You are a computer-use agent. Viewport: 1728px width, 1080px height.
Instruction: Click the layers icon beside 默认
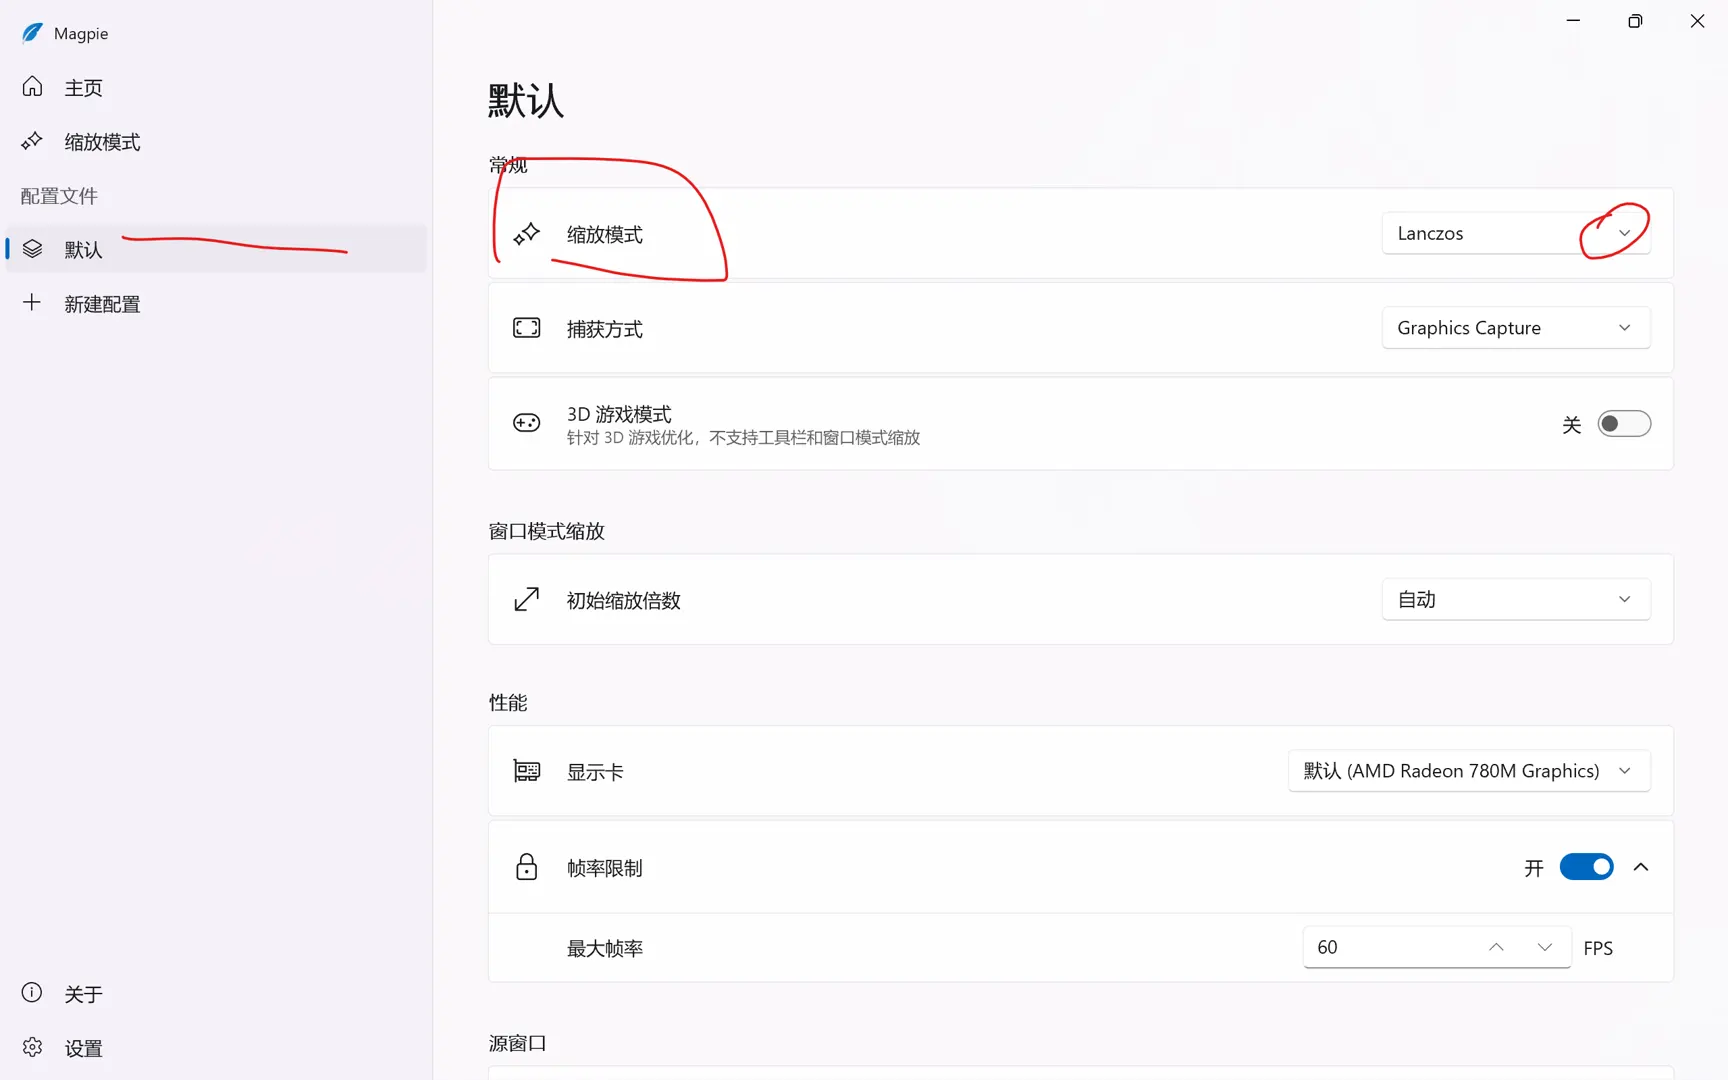click(32, 249)
